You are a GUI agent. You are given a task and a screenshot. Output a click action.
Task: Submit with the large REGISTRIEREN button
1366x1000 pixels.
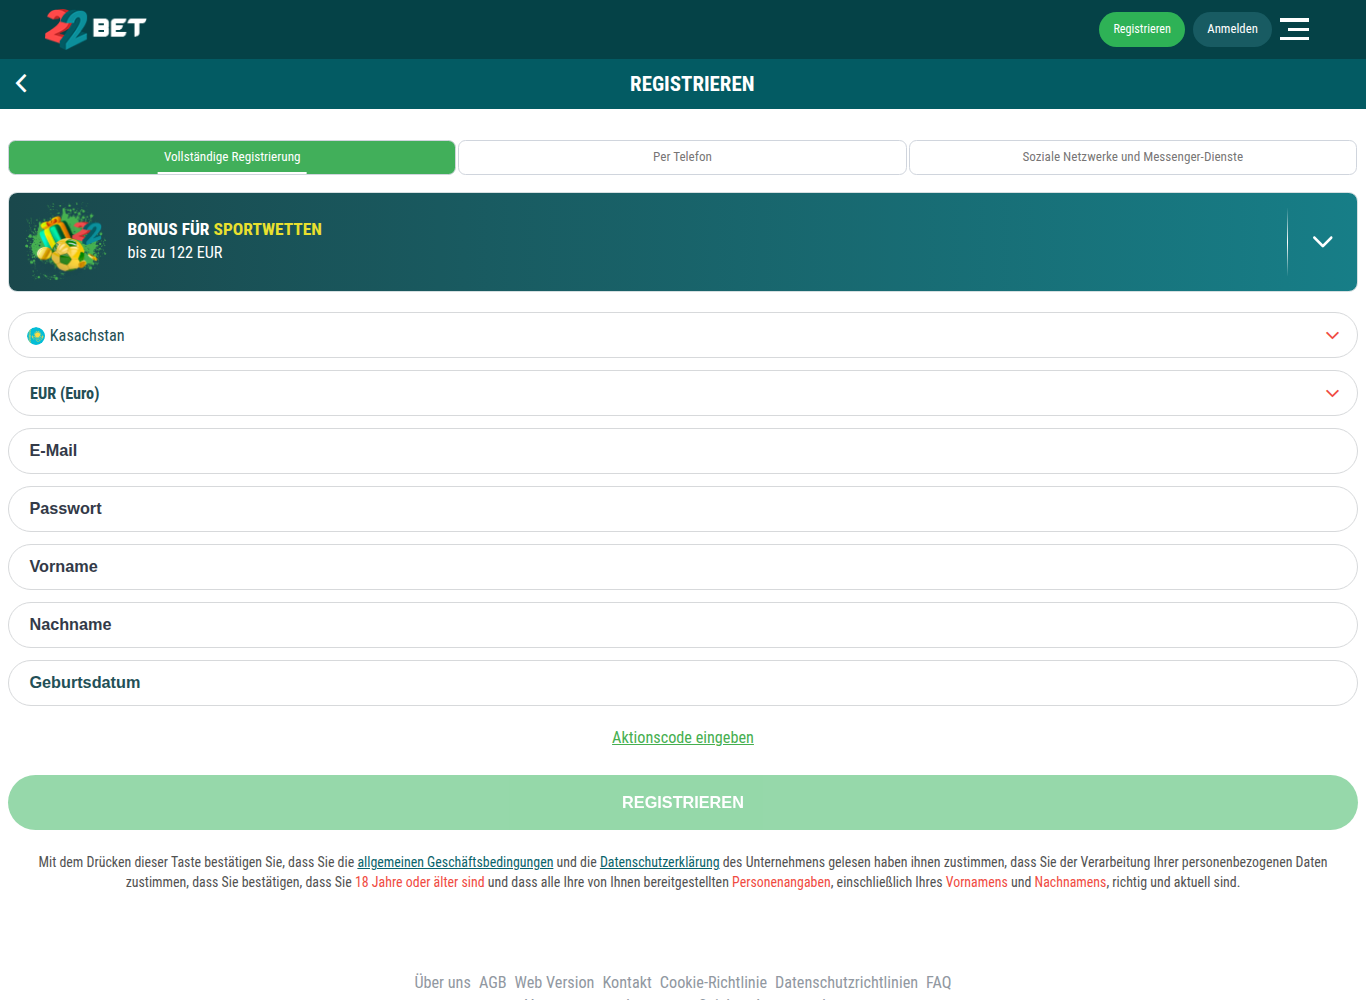pos(683,802)
